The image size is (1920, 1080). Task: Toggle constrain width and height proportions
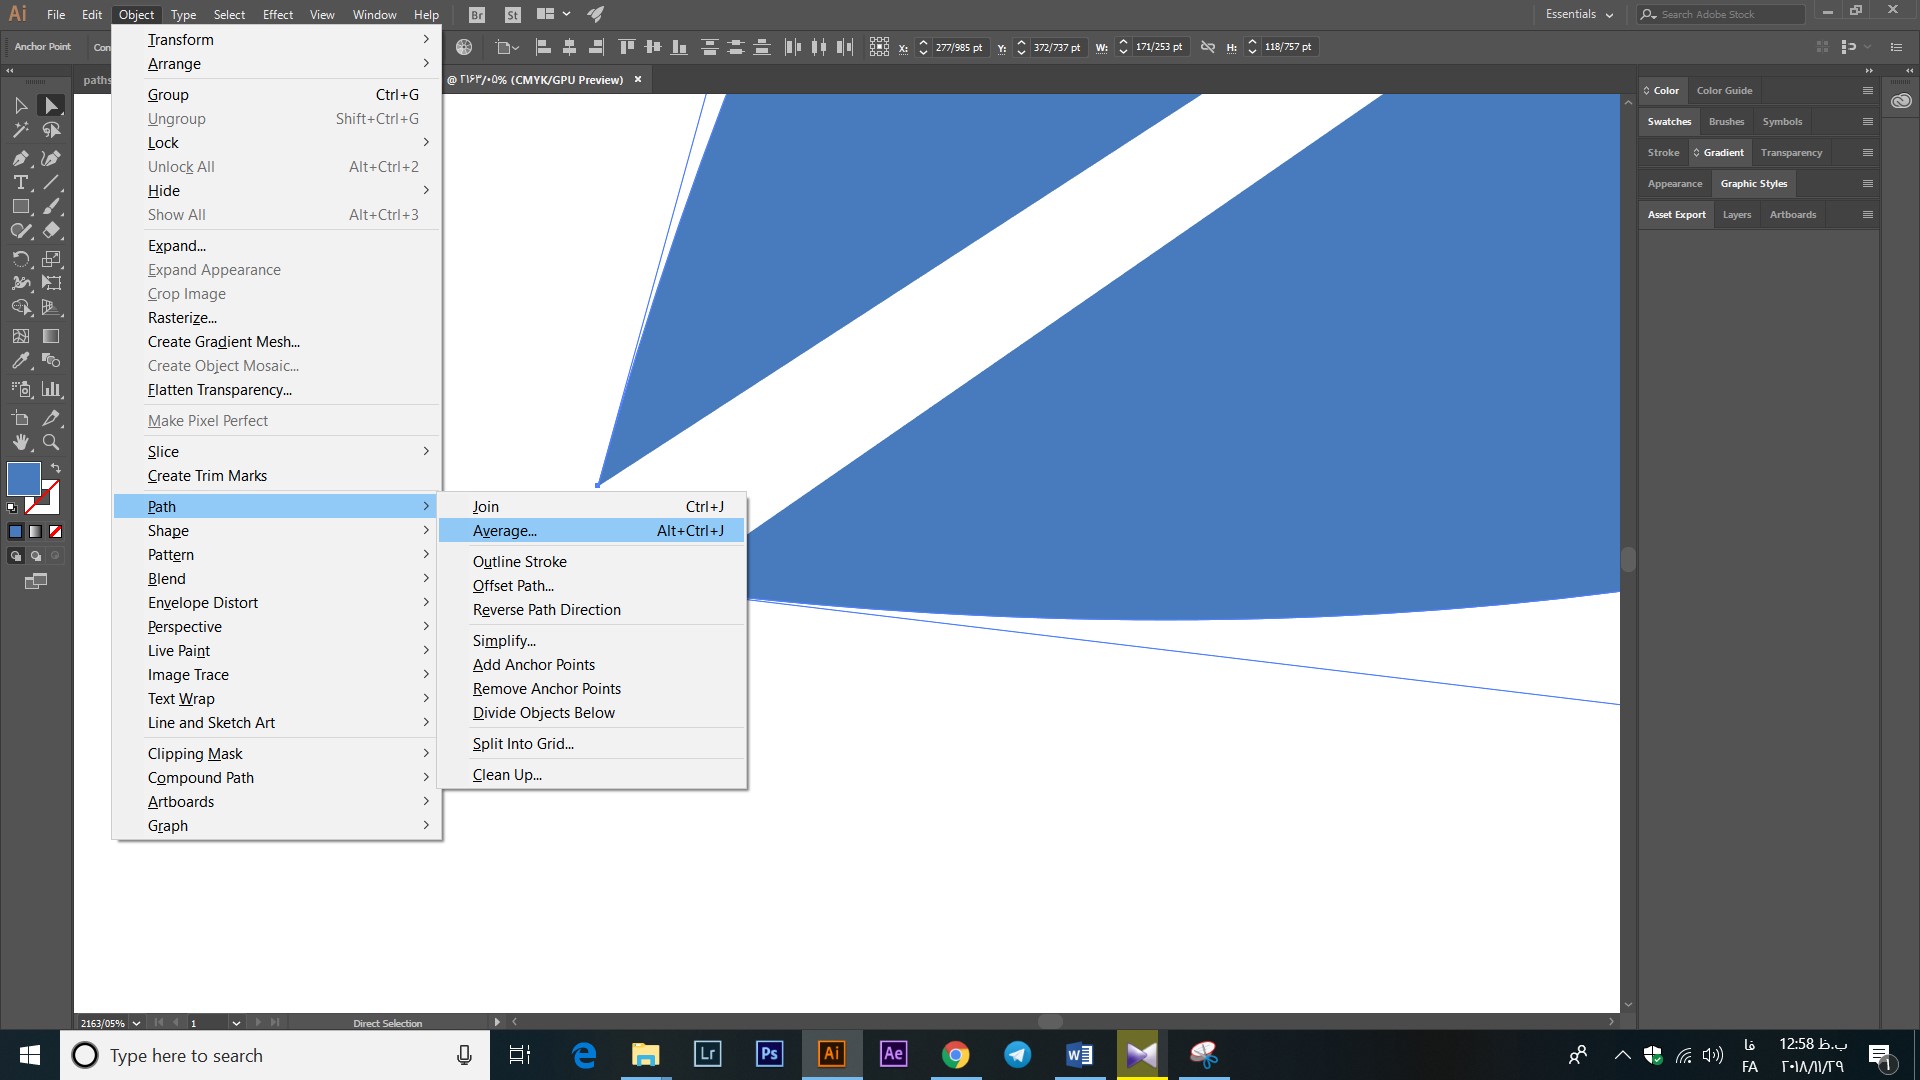[x=1208, y=47]
